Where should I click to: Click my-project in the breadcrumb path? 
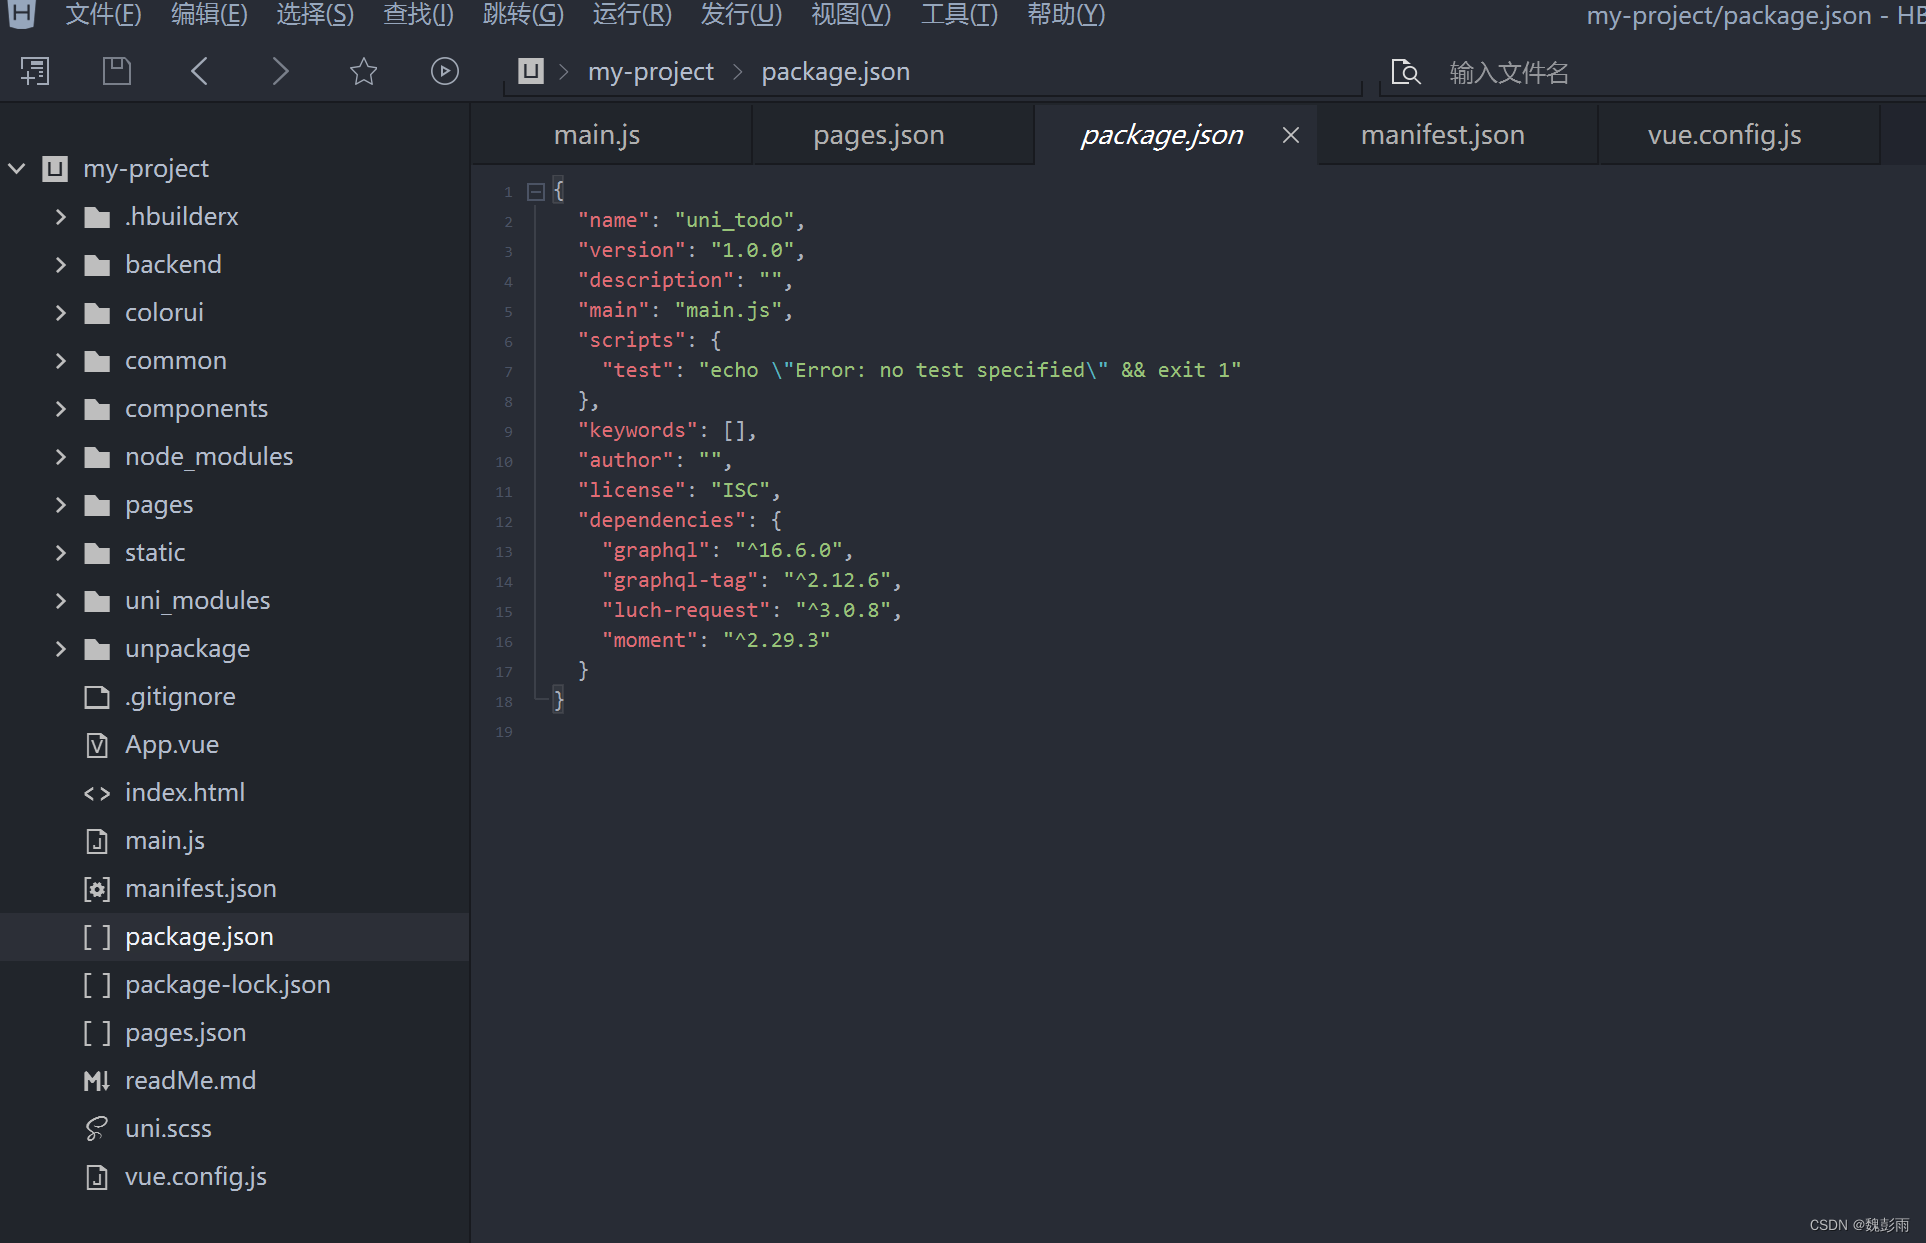(x=650, y=72)
